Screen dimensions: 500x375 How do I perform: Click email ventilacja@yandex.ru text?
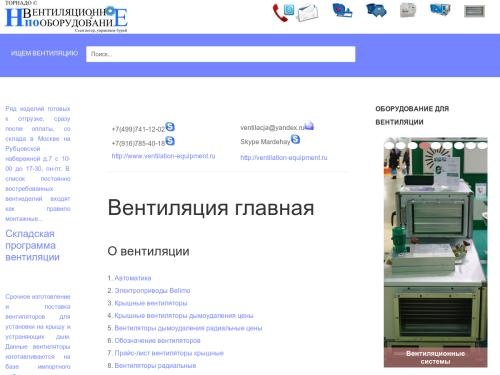[272, 128]
